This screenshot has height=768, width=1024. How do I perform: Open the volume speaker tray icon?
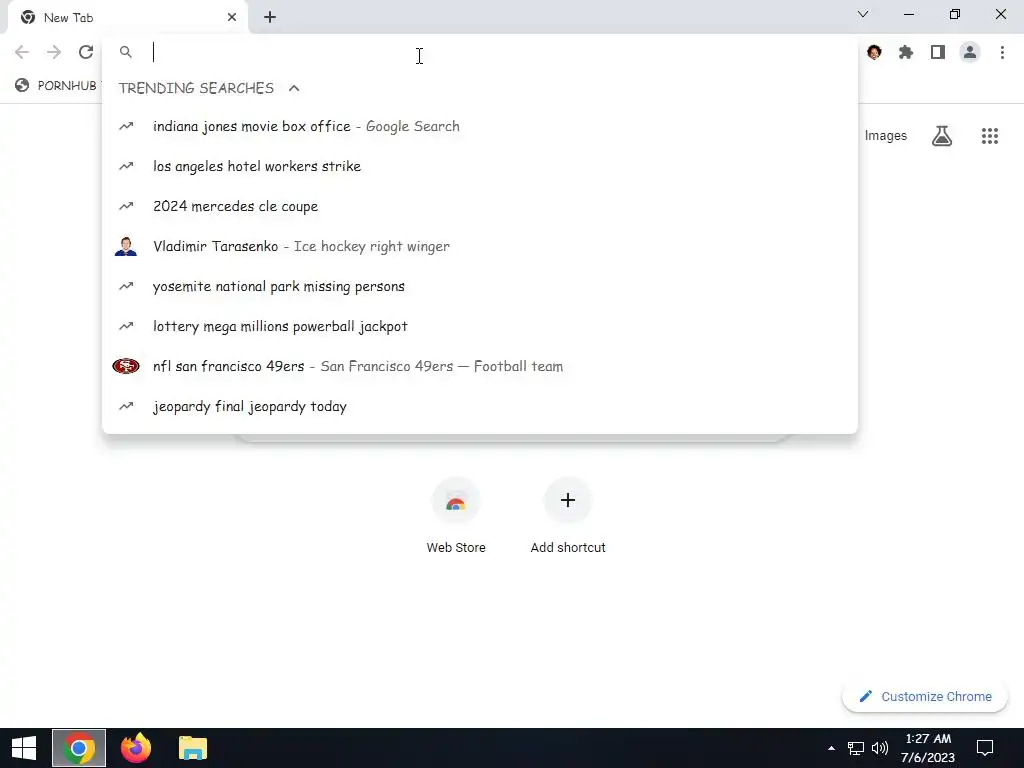coord(880,748)
